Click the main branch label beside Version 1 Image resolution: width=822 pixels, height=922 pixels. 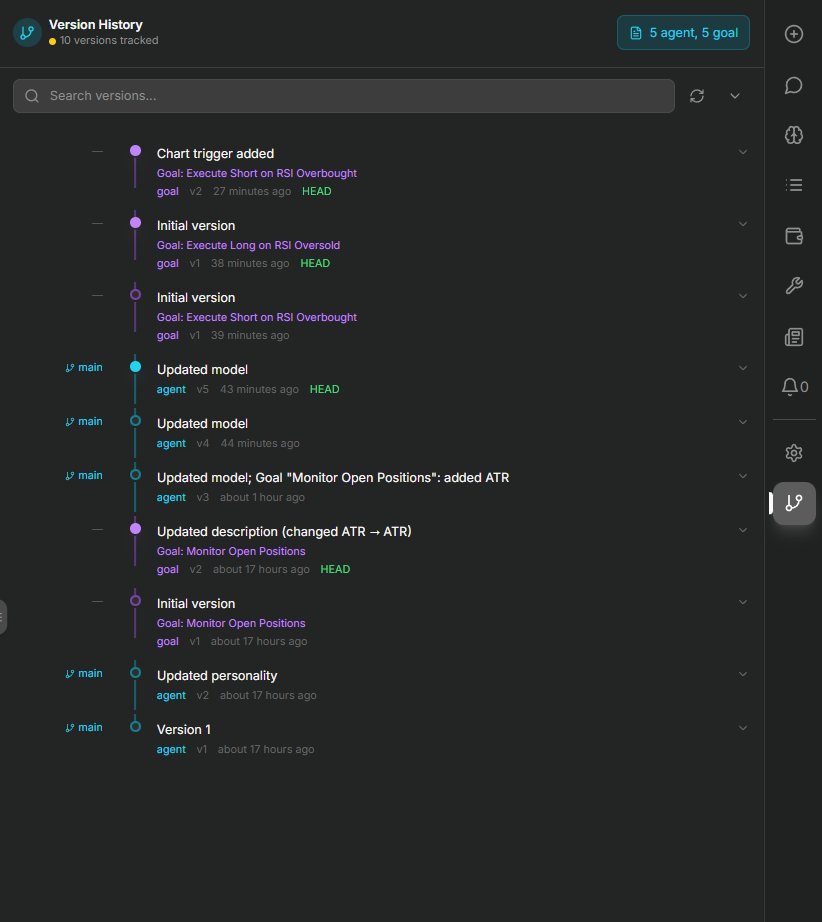point(83,727)
